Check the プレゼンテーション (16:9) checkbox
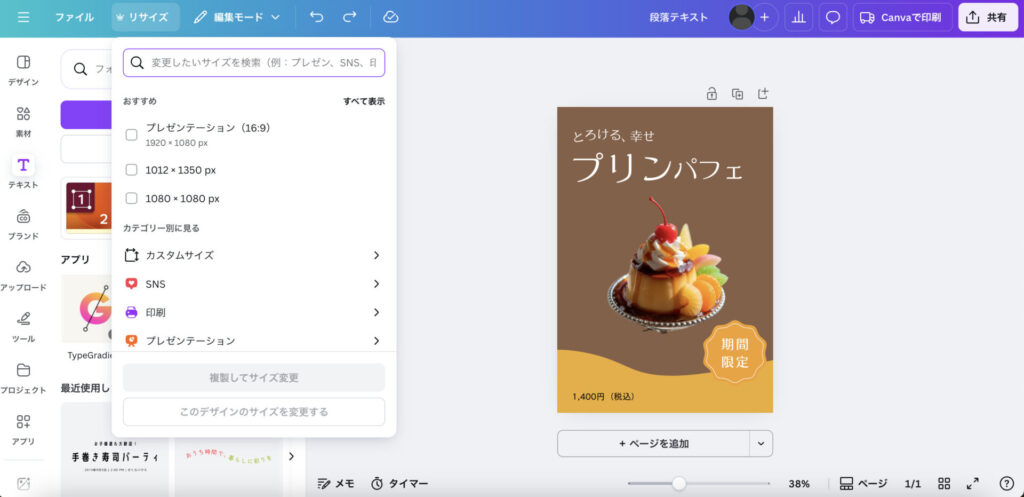Screen dimensions: 1024x497 coord(131,135)
